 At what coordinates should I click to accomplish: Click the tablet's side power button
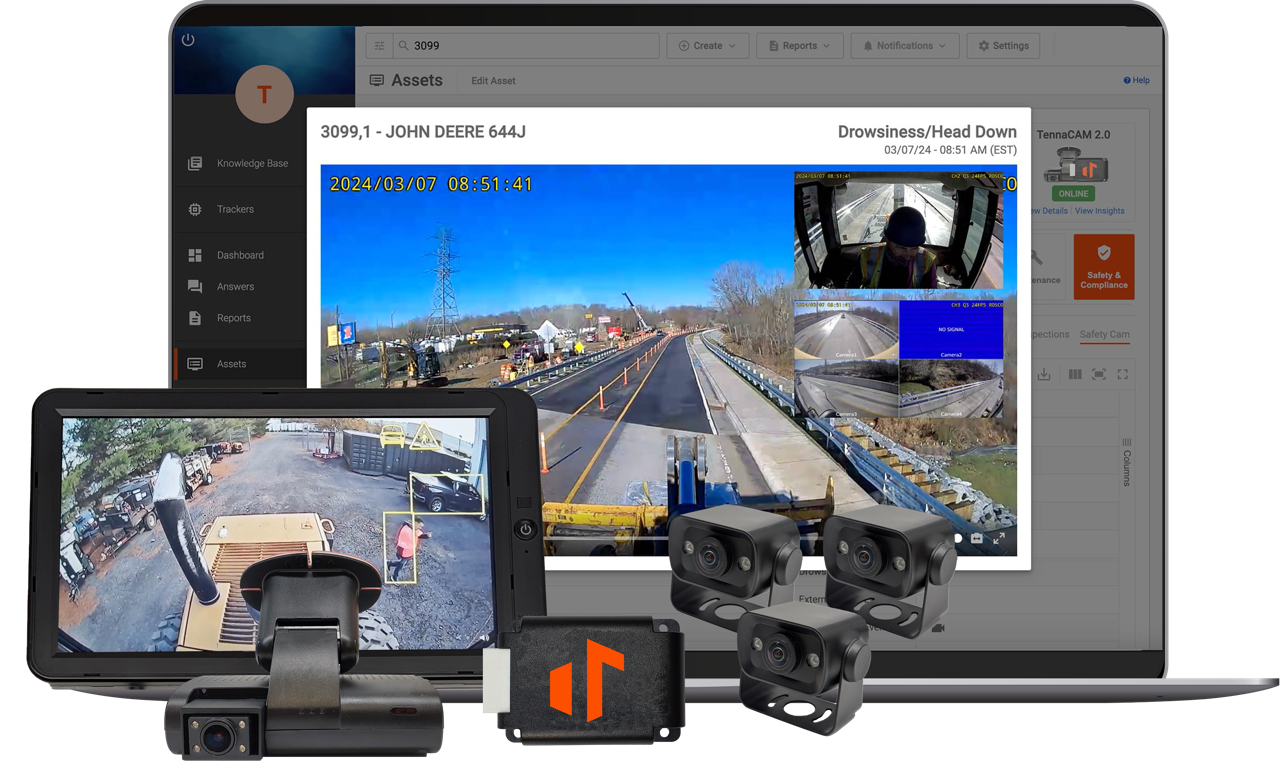click(525, 530)
